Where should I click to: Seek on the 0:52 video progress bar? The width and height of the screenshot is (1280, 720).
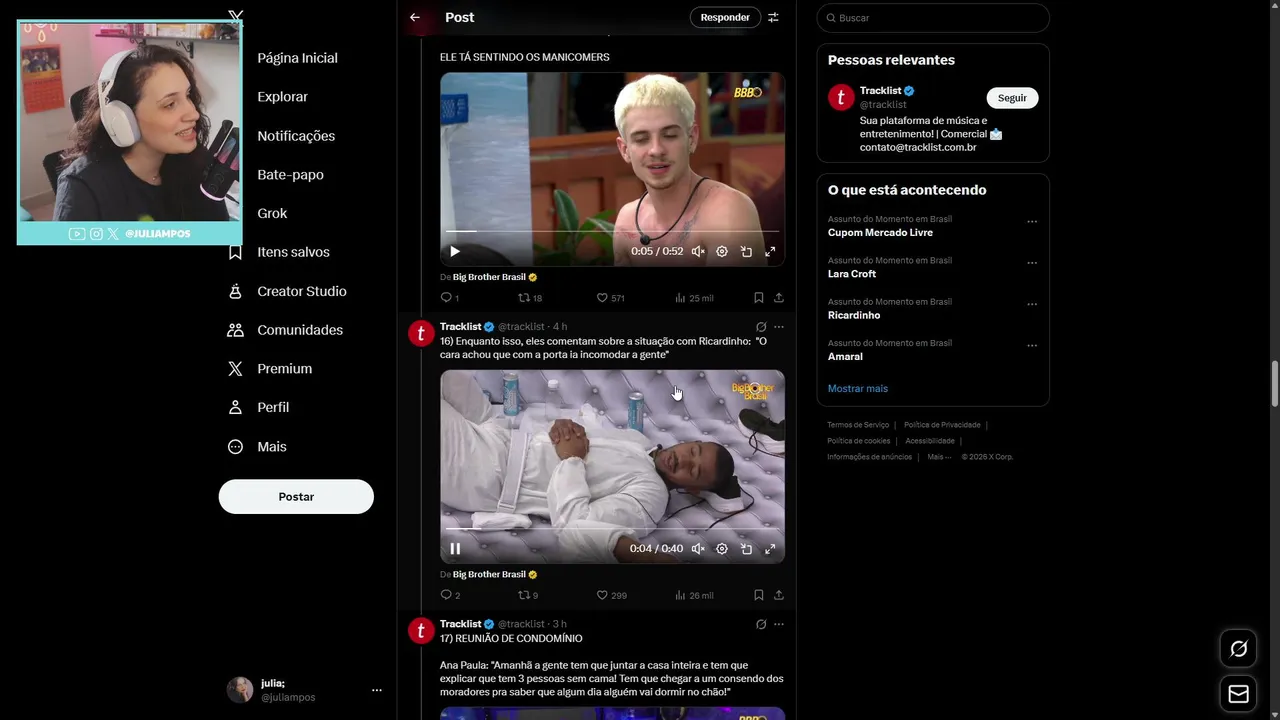coord(612,232)
